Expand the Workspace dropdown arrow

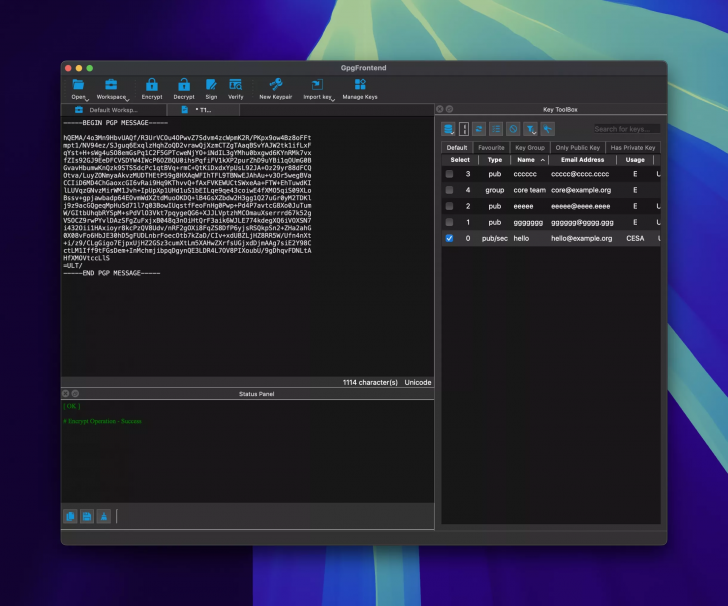(127, 99)
